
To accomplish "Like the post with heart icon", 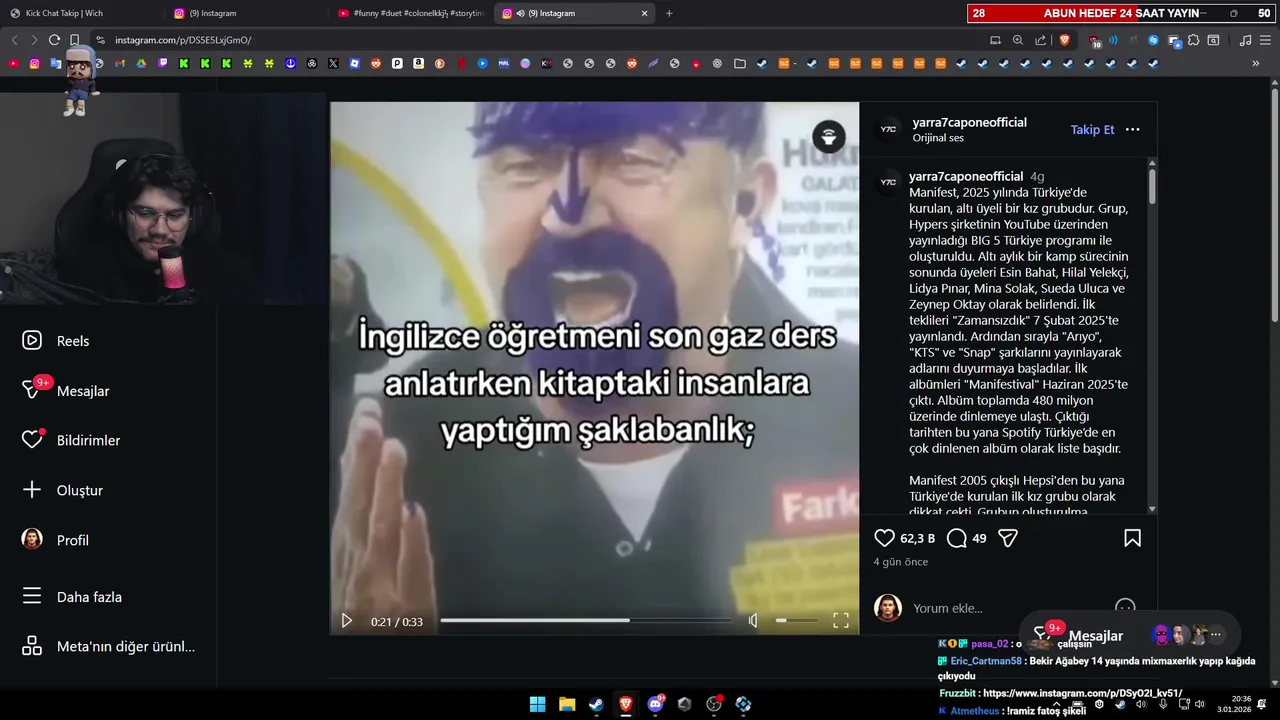I will pyautogui.click(x=884, y=538).
